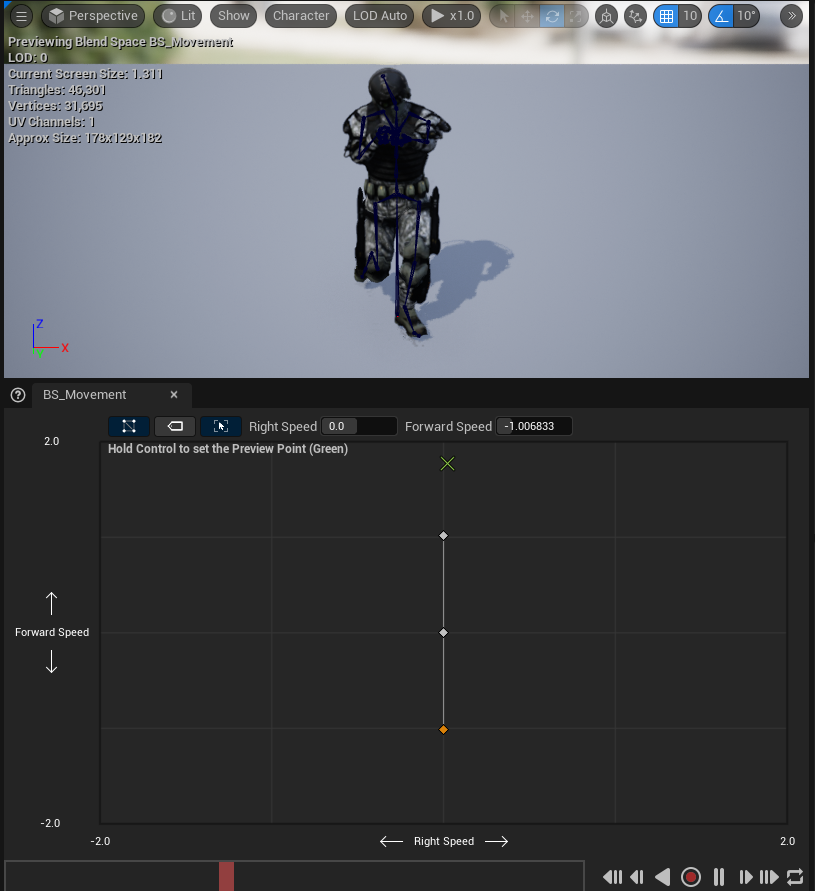The height and width of the screenshot is (891, 815).
Task: Click the playback speed x1.0 button
Action: click(451, 15)
